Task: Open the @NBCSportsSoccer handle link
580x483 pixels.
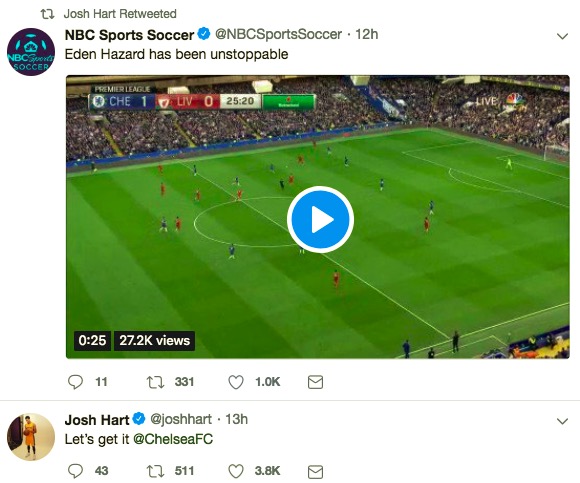Action: 279,34
